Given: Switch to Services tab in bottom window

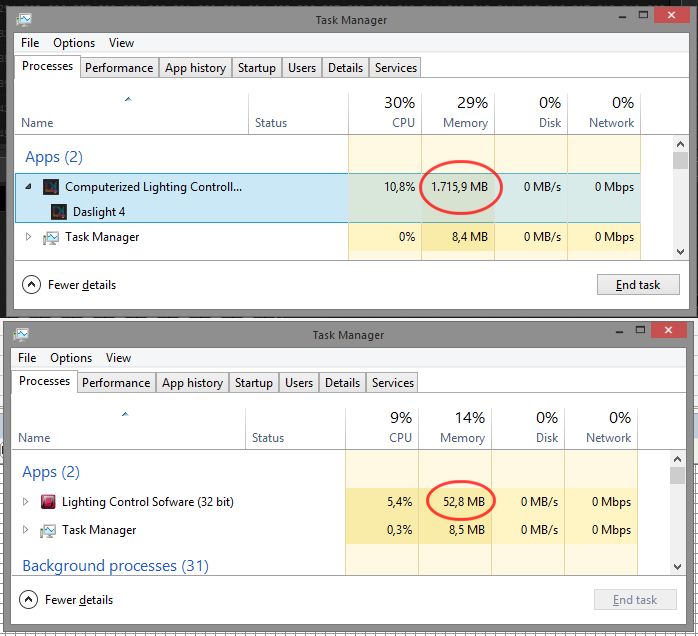Looking at the screenshot, I should click(393, 383).
